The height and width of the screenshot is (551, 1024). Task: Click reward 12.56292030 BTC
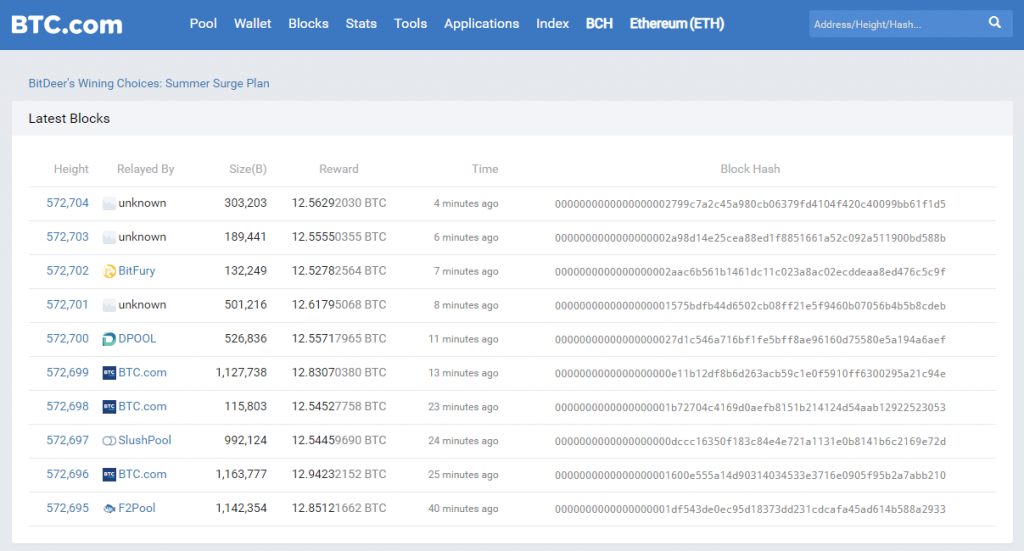point(338,203)
